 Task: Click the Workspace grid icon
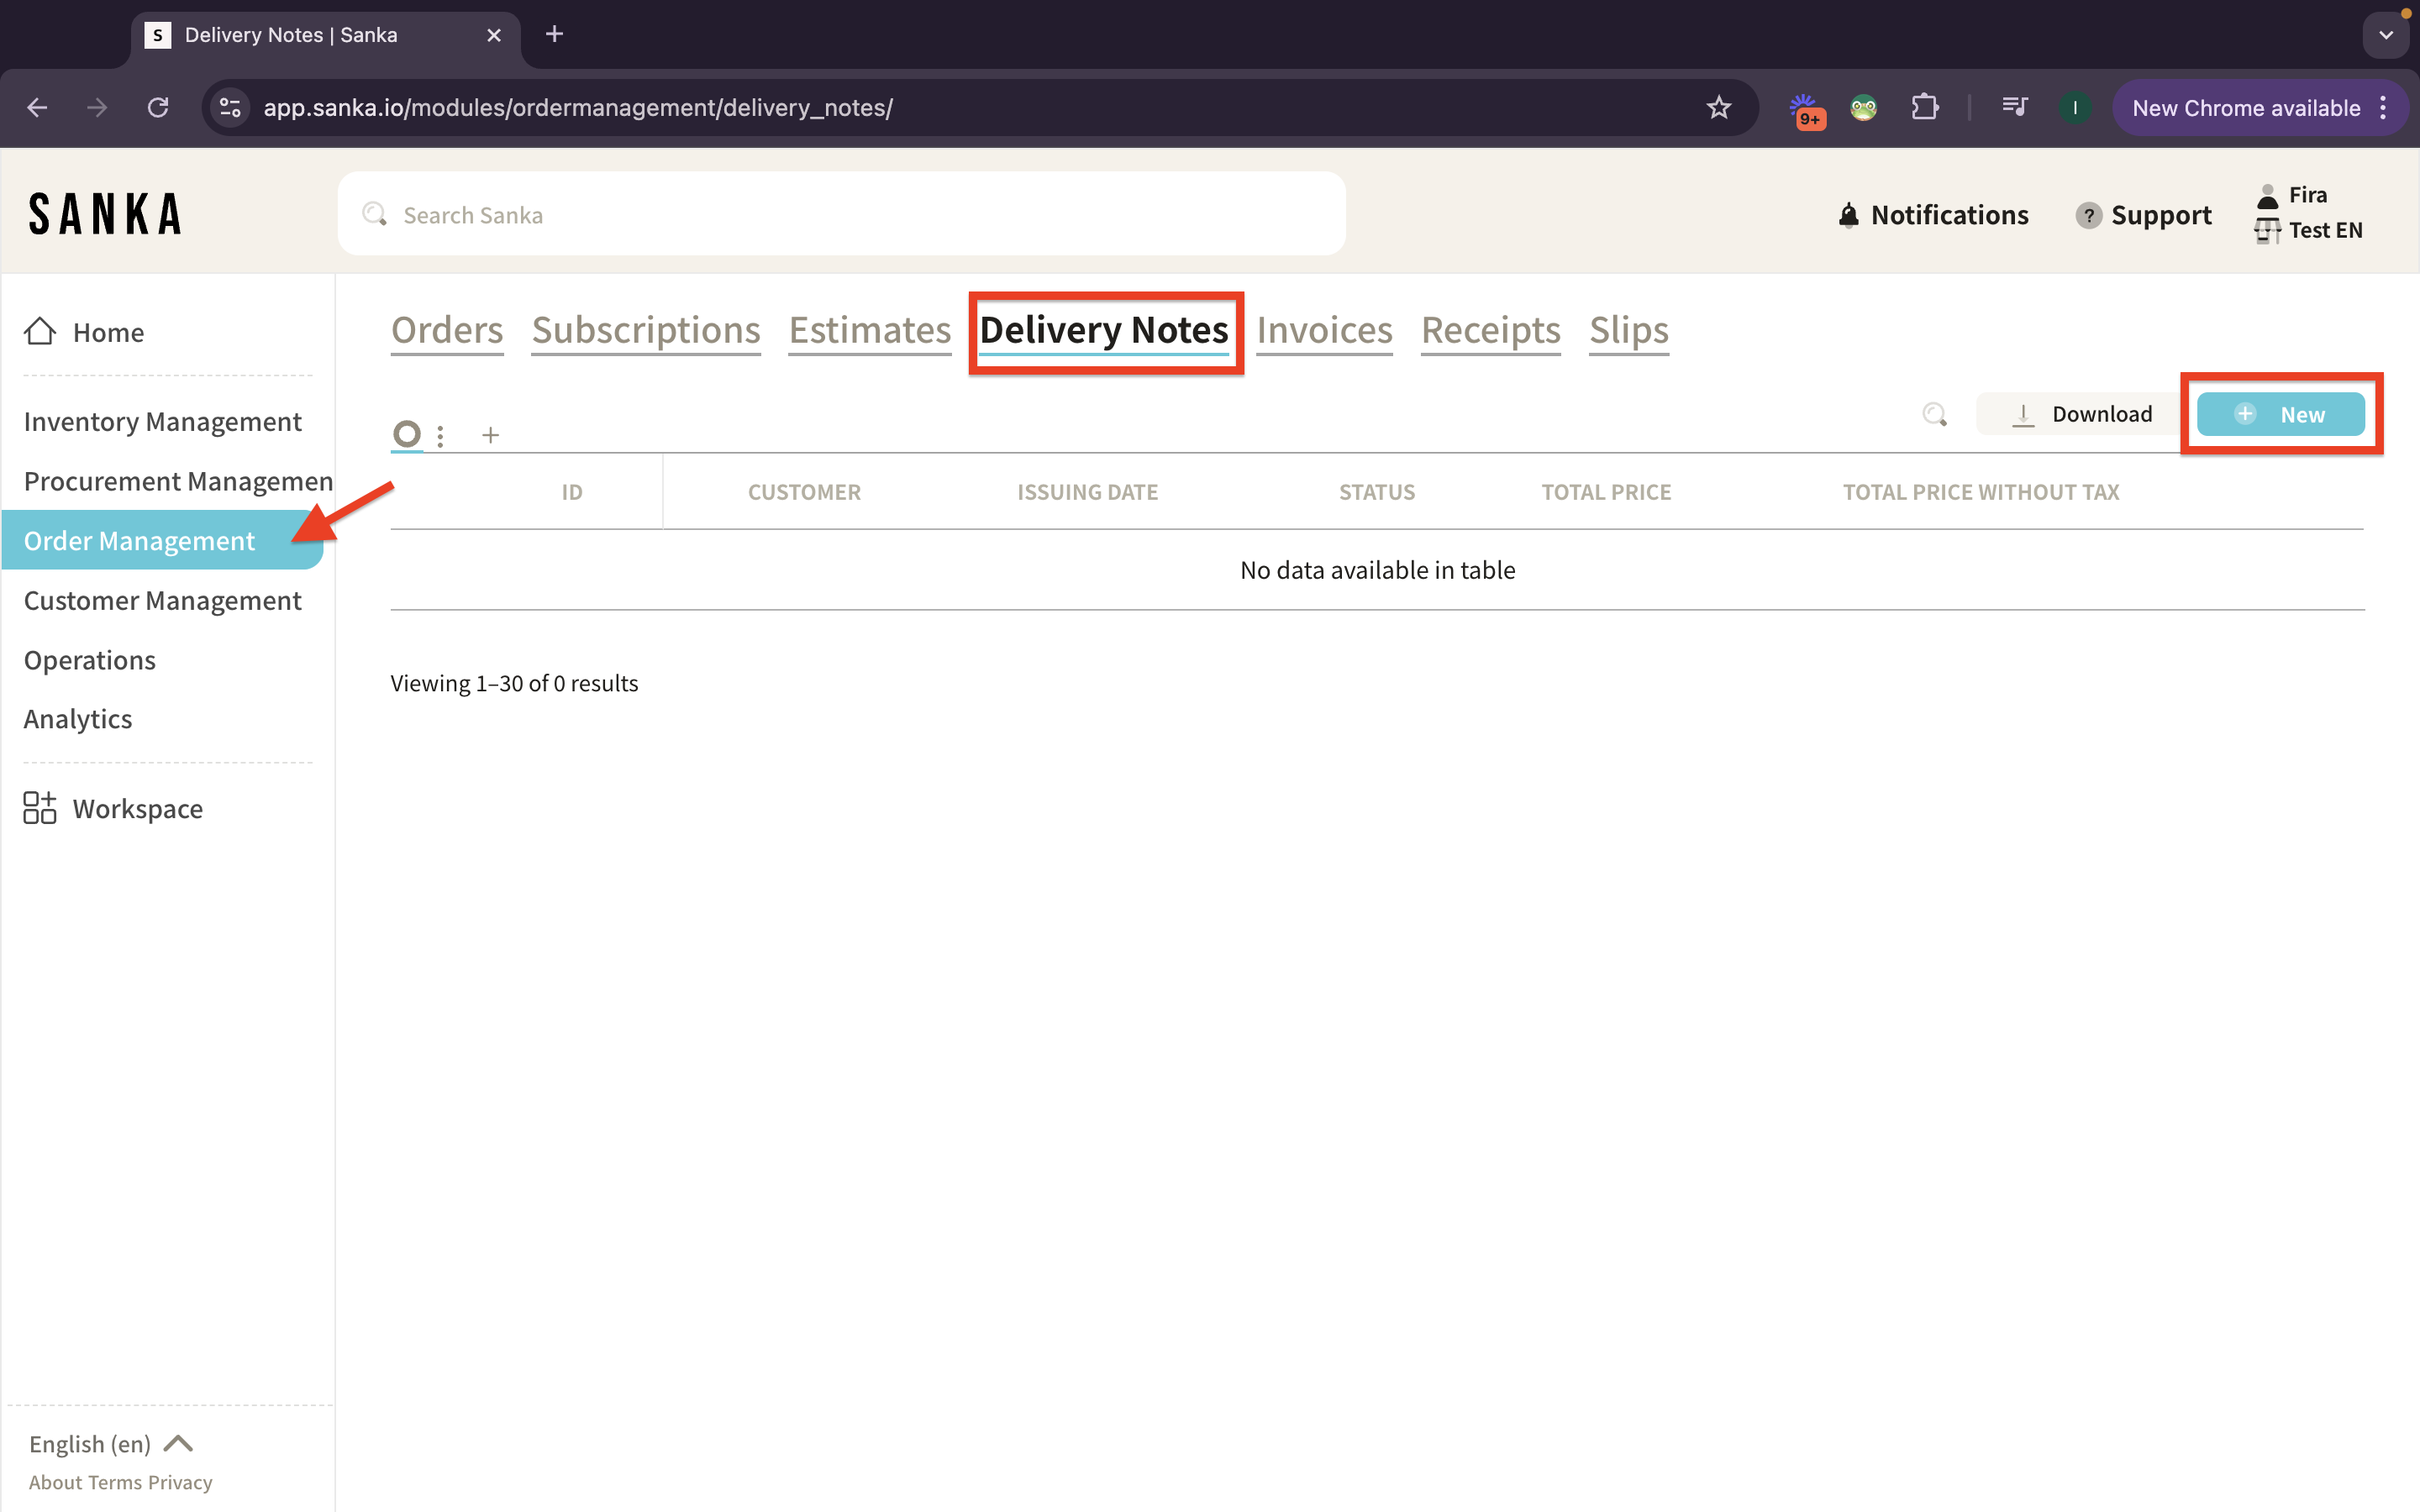pos(40,807)
